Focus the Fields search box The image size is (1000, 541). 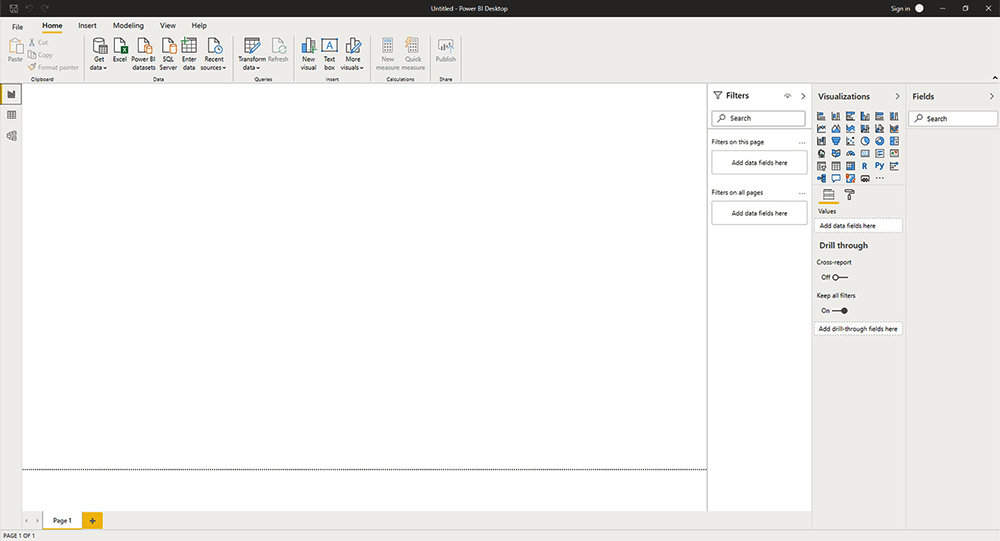point(953,119)
